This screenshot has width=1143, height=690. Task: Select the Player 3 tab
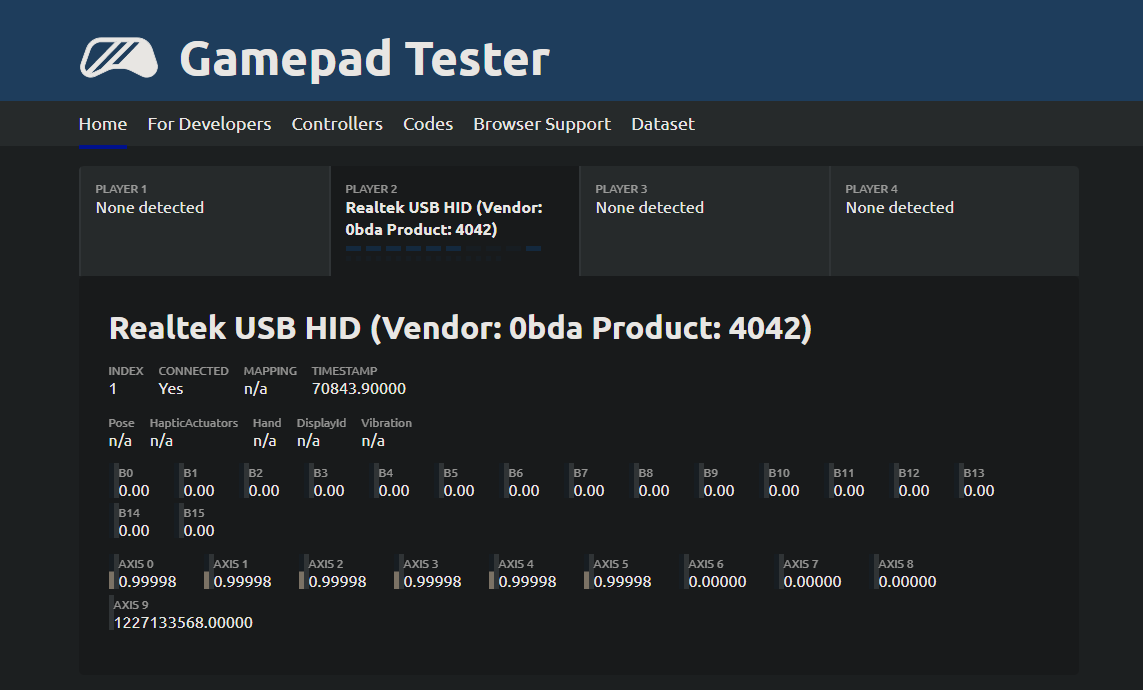point(704,221)
